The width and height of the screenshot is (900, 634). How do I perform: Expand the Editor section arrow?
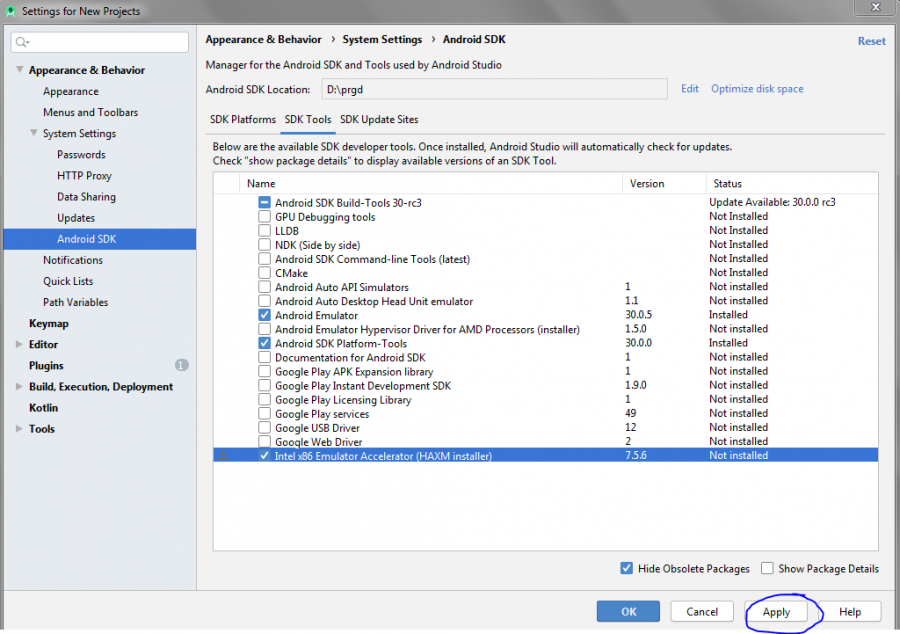pyautogui.click(x=19, y=344)
